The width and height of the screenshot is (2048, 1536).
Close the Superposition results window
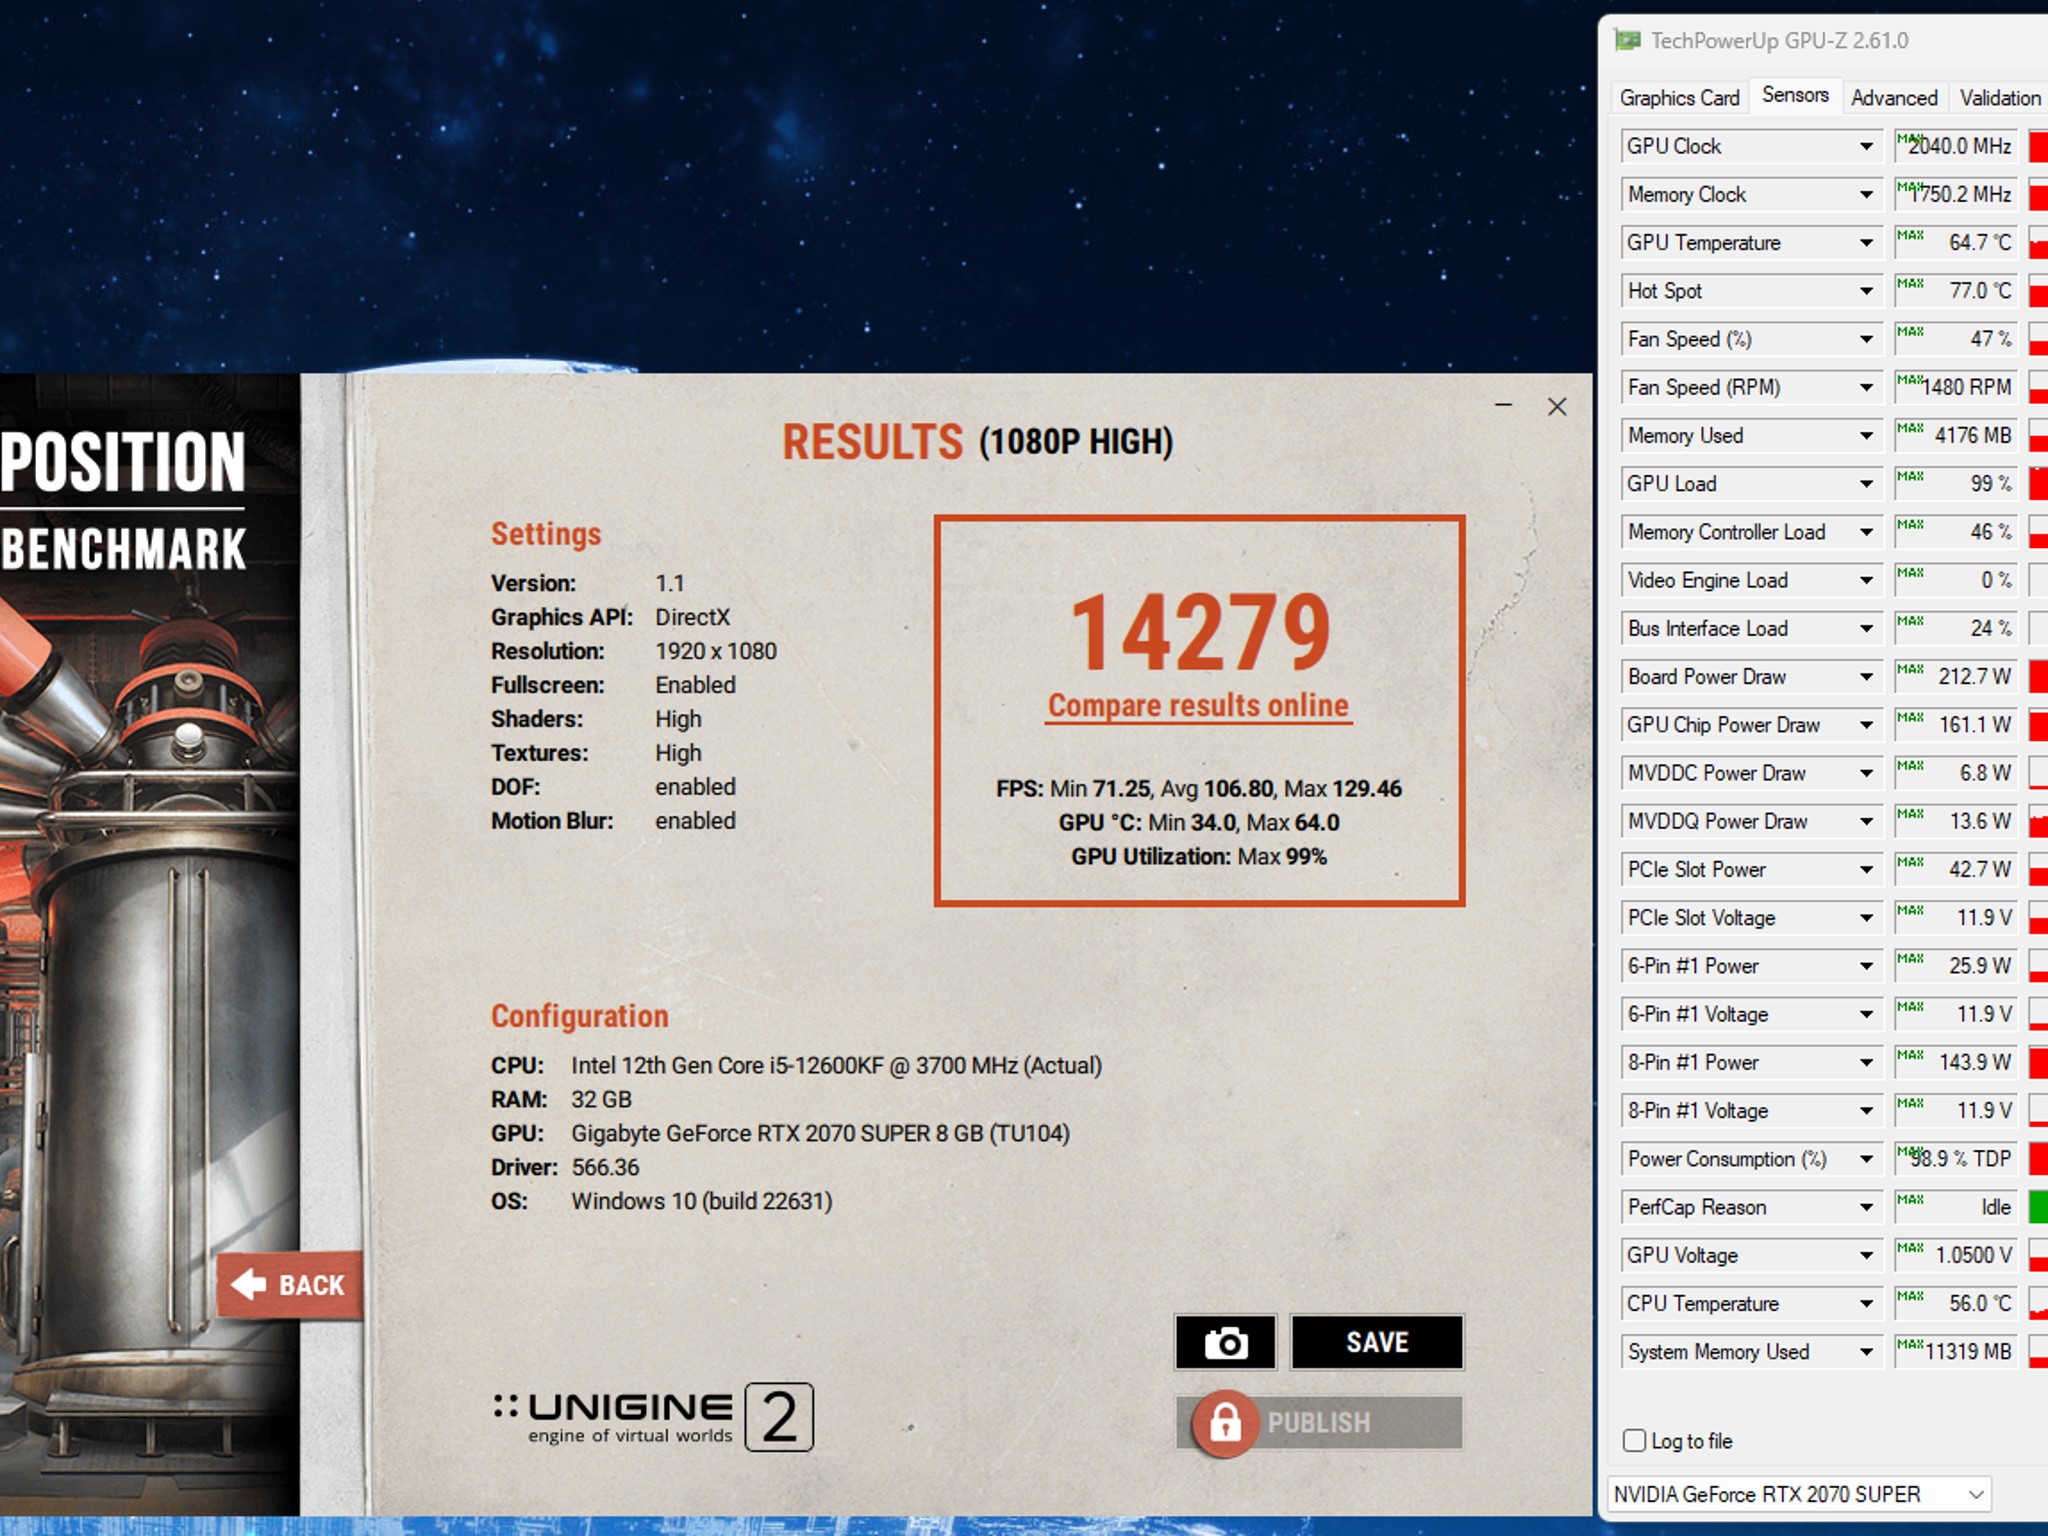pyautogui.click(x=1557, y=406)
